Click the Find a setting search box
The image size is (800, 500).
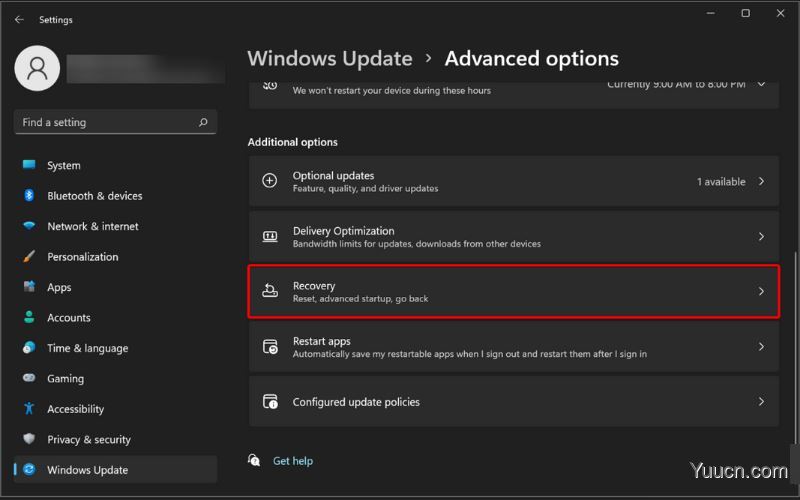click(x=115, y=122)
